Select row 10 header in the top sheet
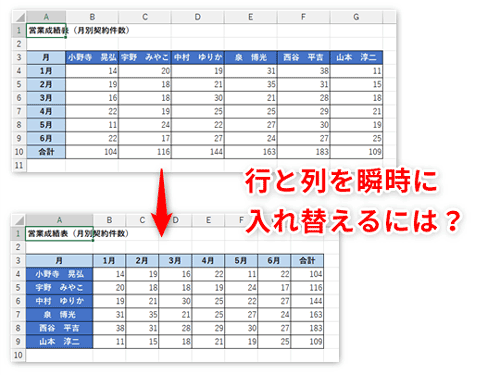Screen dimensions: 500x375 (19, 152)
